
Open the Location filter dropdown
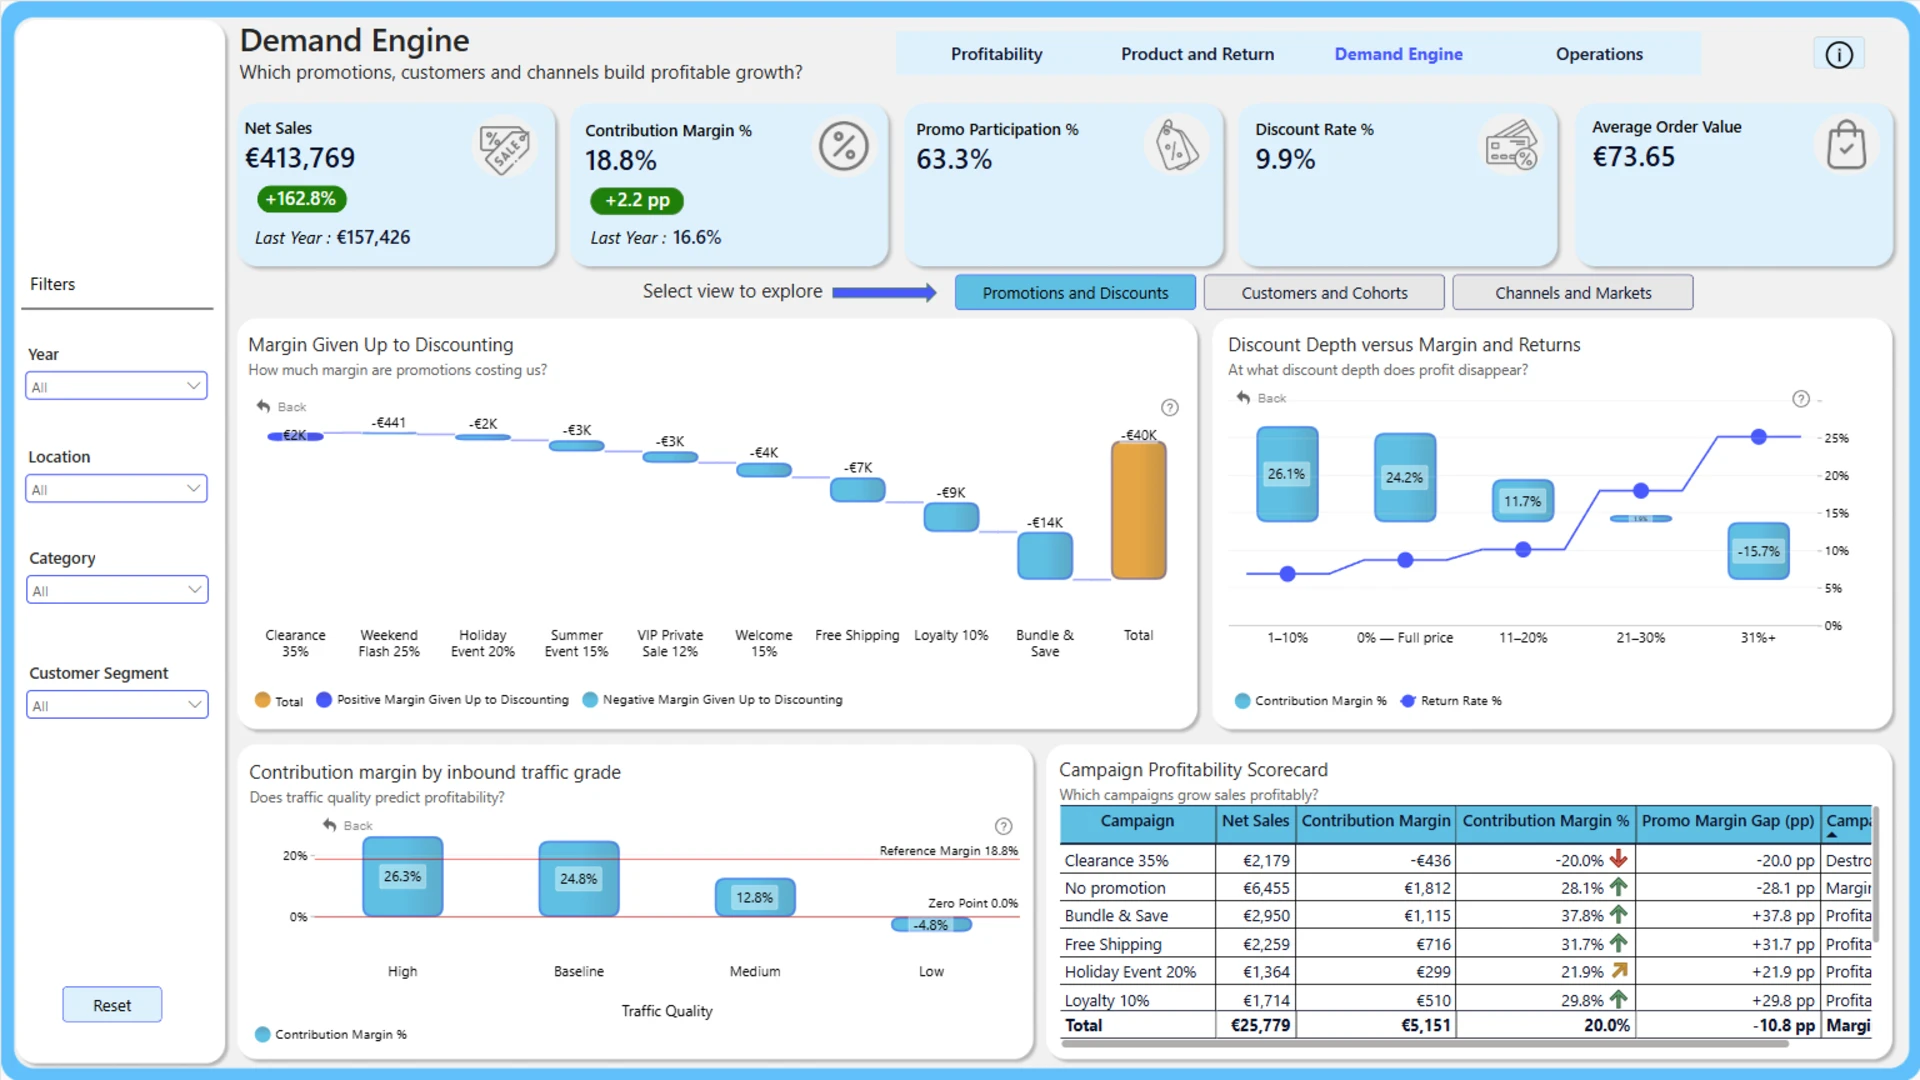[x=116, y=489]
